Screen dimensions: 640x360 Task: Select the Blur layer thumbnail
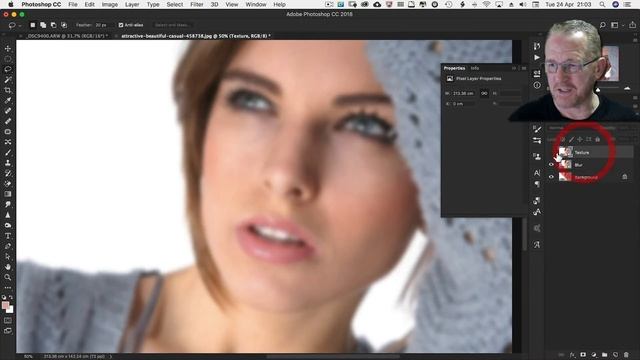coord(565,164)
